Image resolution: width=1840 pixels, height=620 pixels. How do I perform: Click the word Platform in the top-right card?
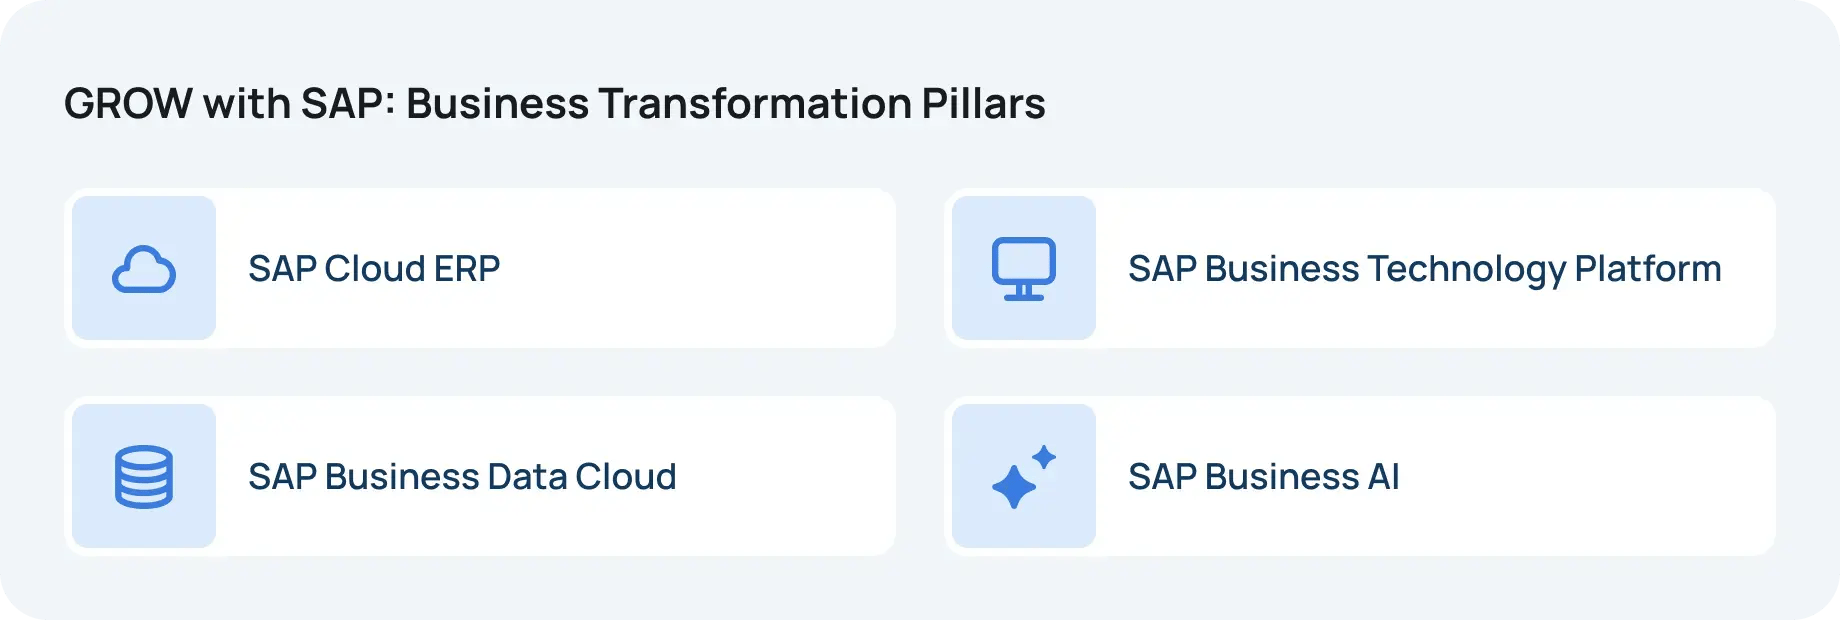click(x=1648, y=269)
